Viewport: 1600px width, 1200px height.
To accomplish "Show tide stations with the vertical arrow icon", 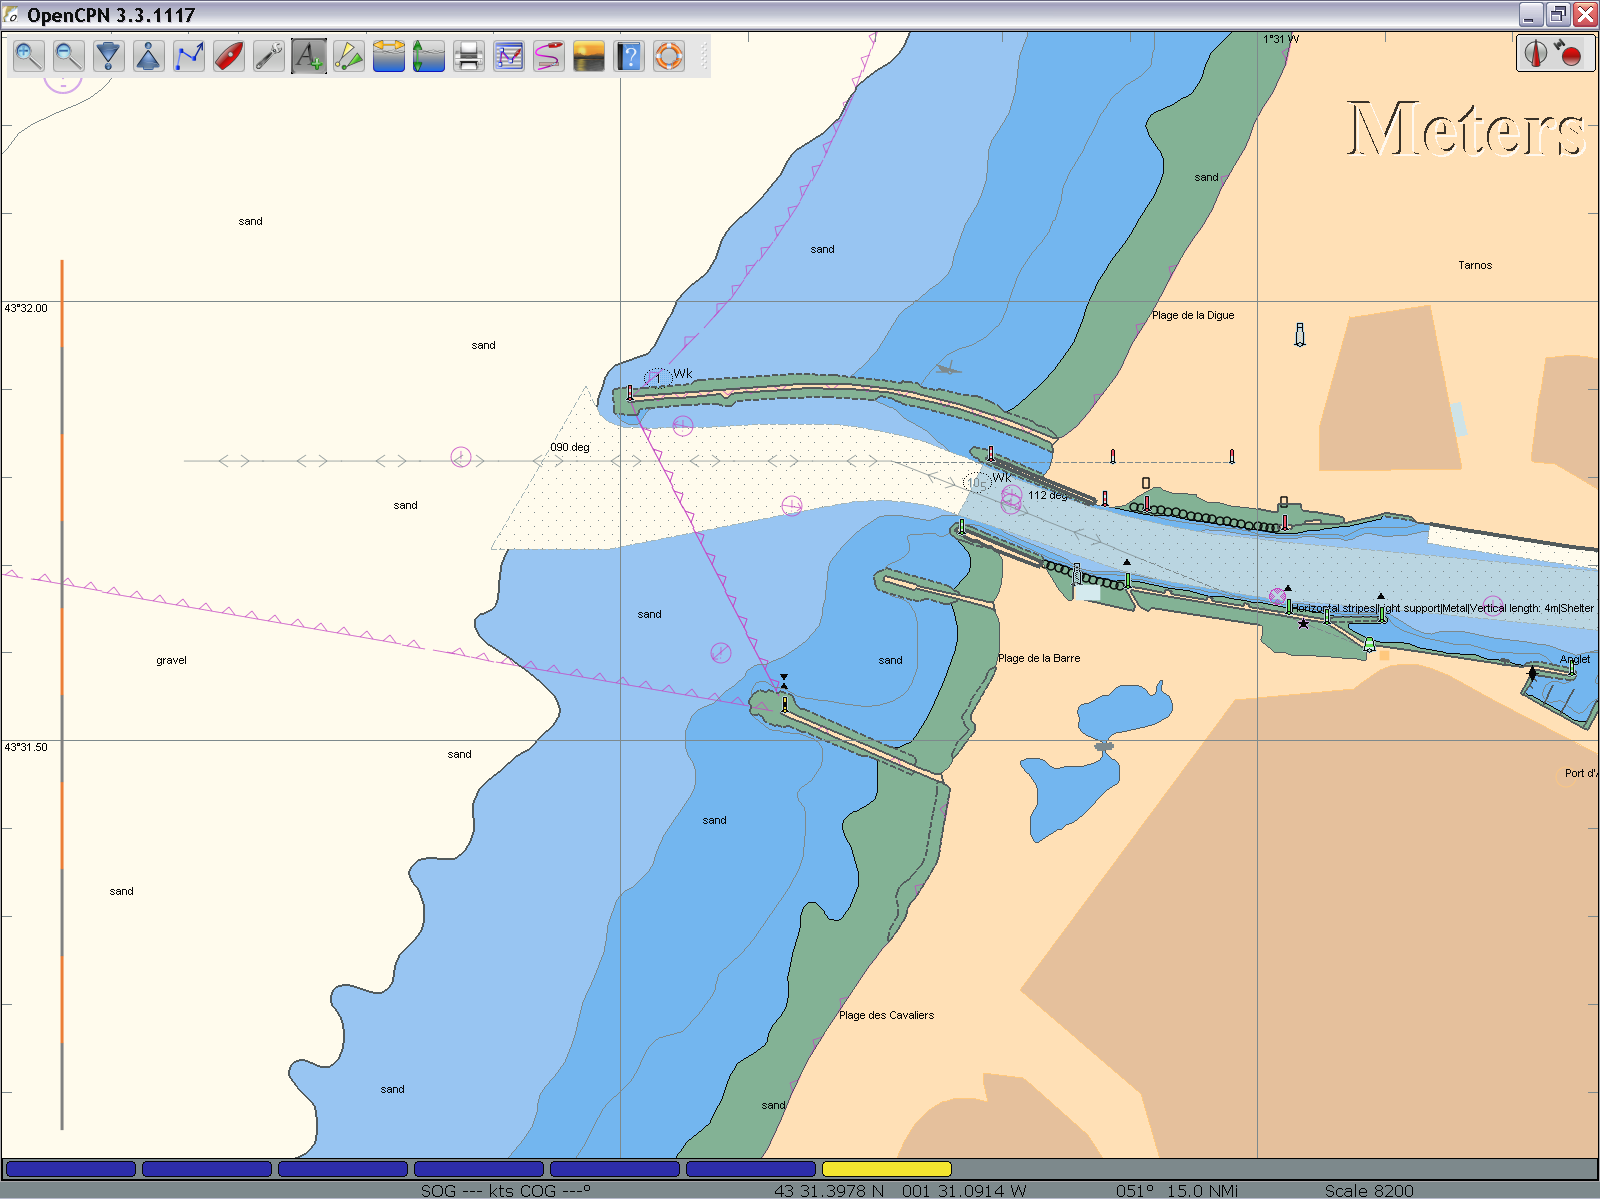I will pyautogui.click(x=428, y=56).
